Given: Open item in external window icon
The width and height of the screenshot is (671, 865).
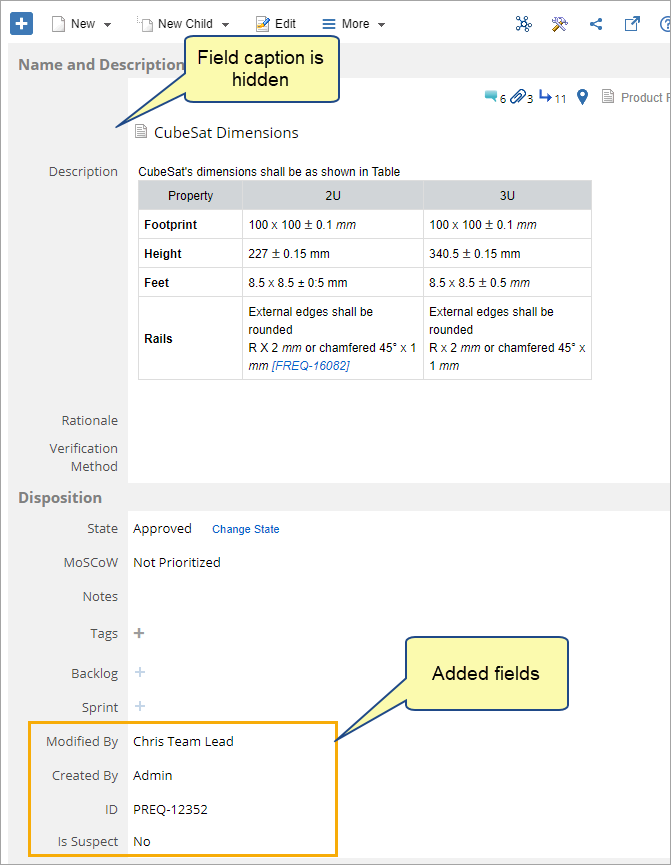Looking at the screenshot, I should coord(632,24).
